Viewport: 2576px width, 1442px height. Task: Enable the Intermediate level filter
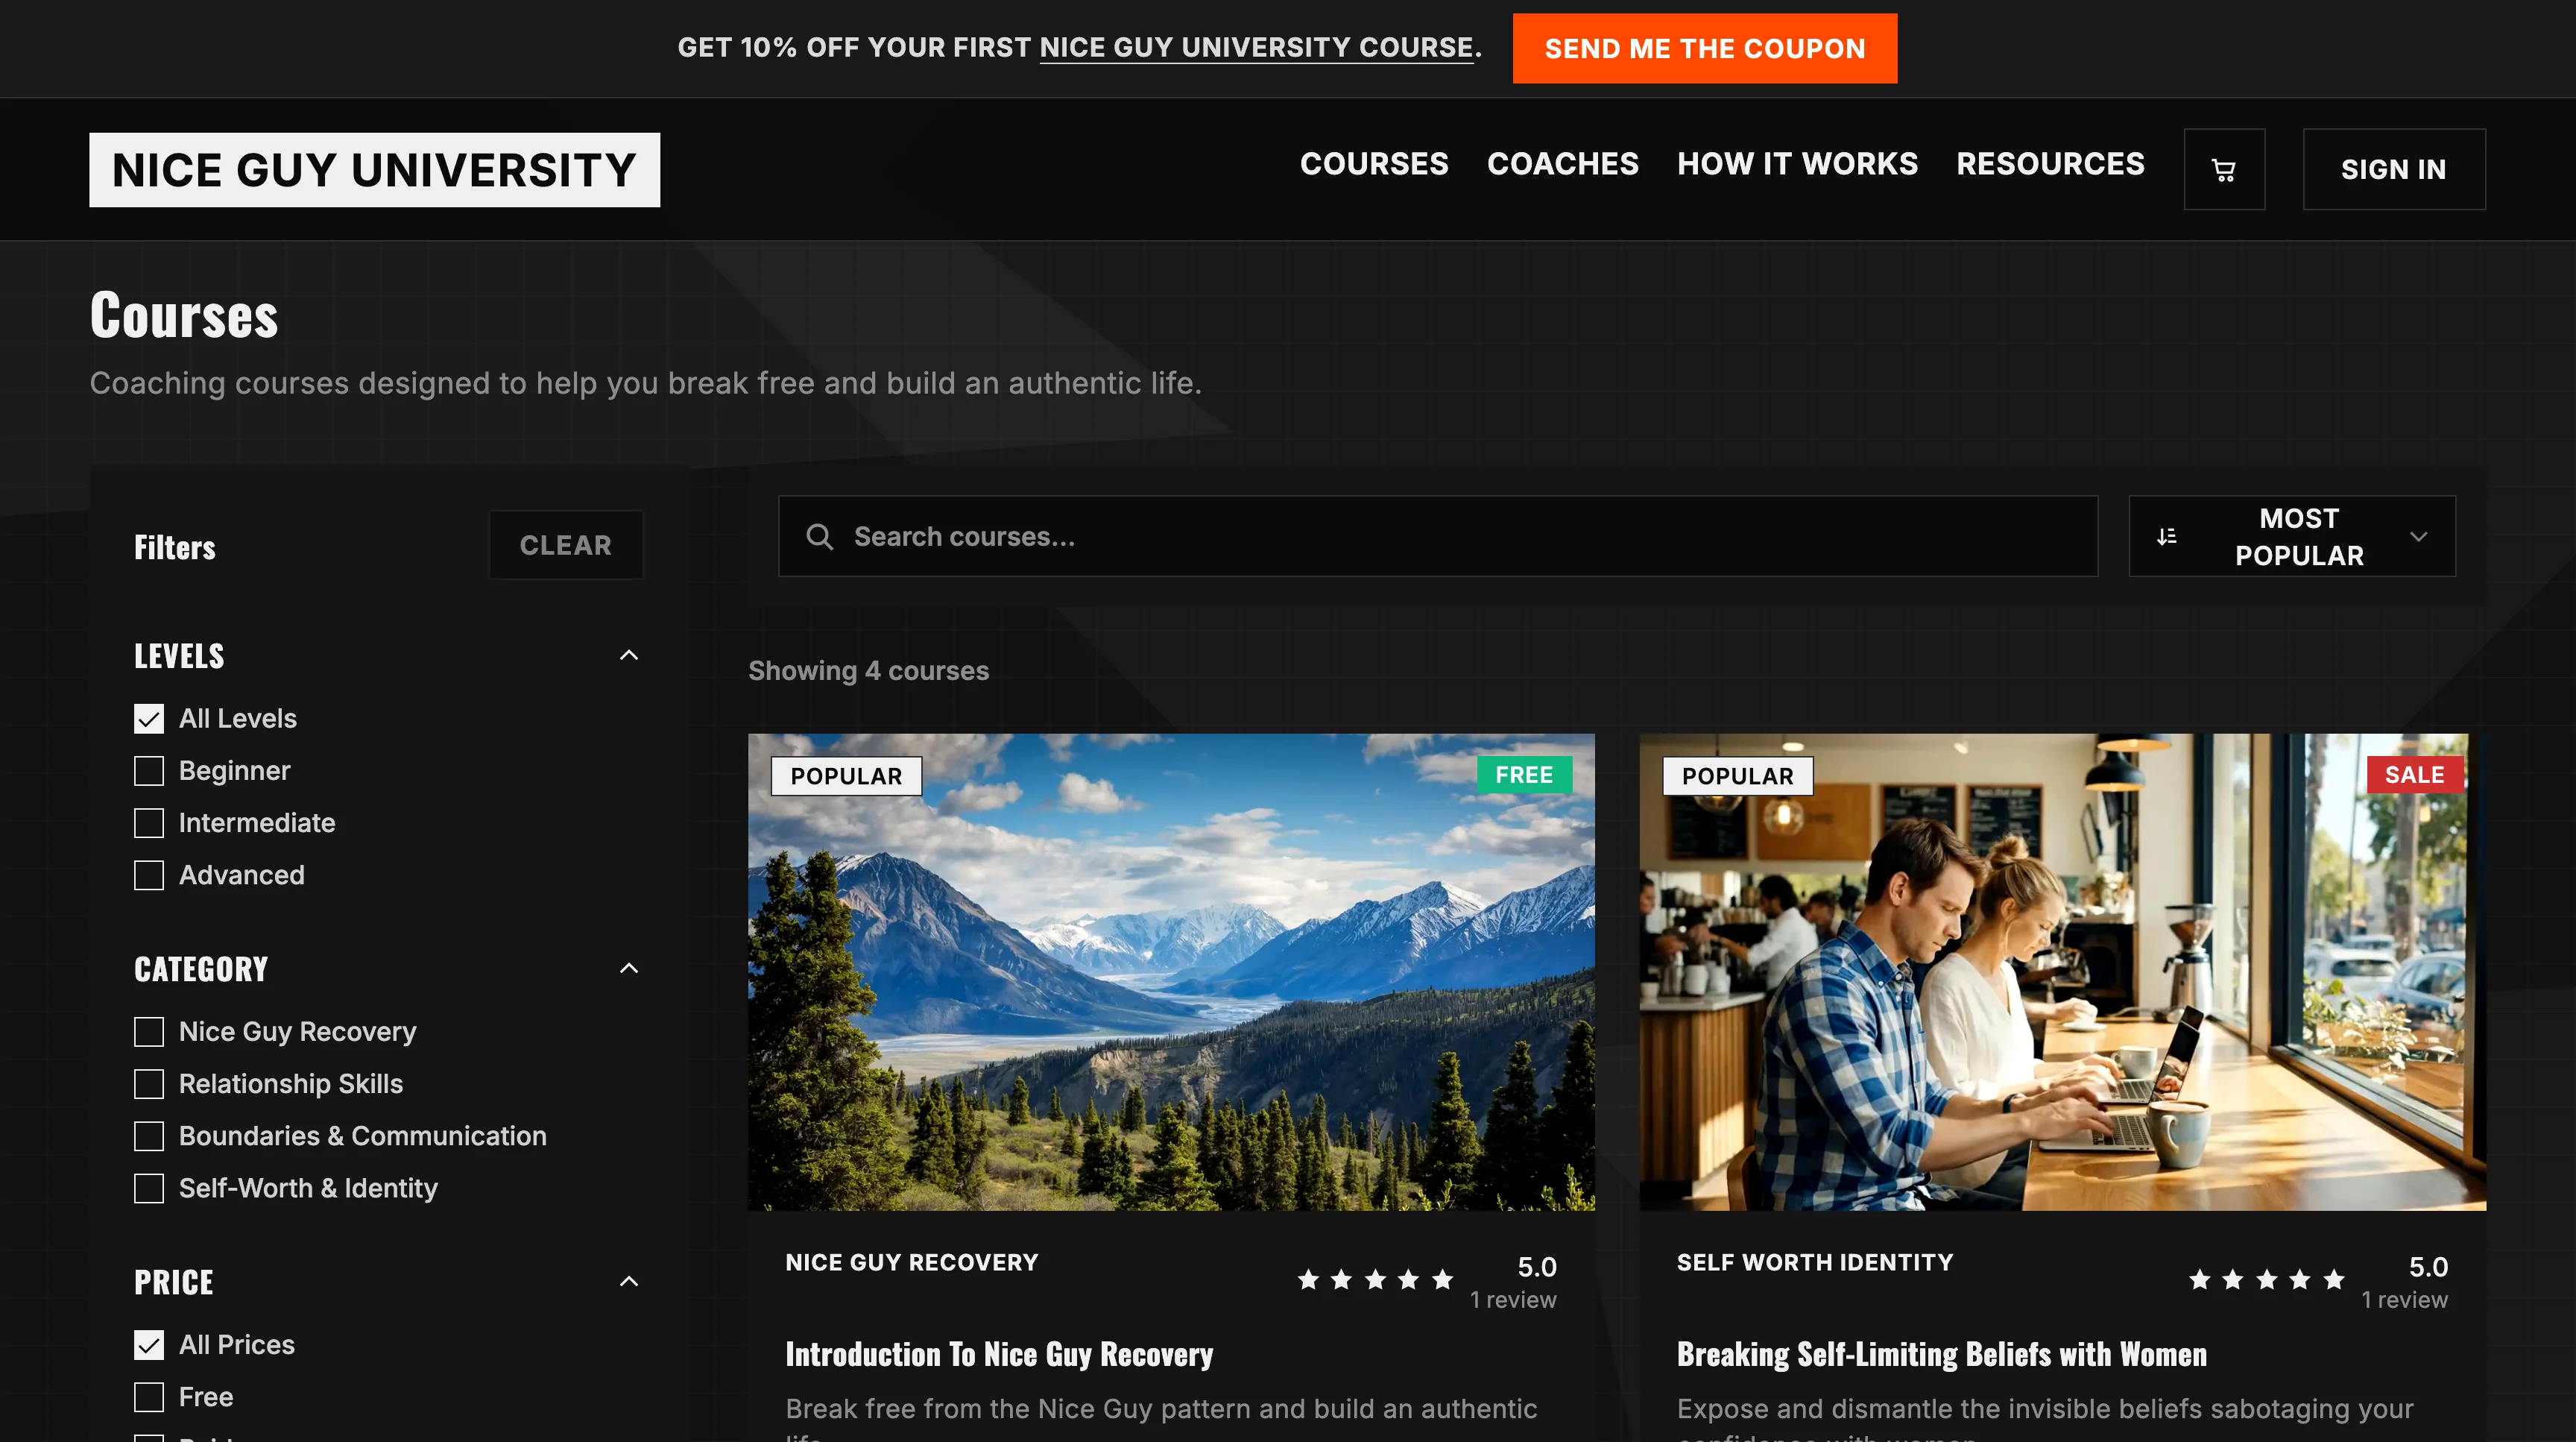point(149,823)
